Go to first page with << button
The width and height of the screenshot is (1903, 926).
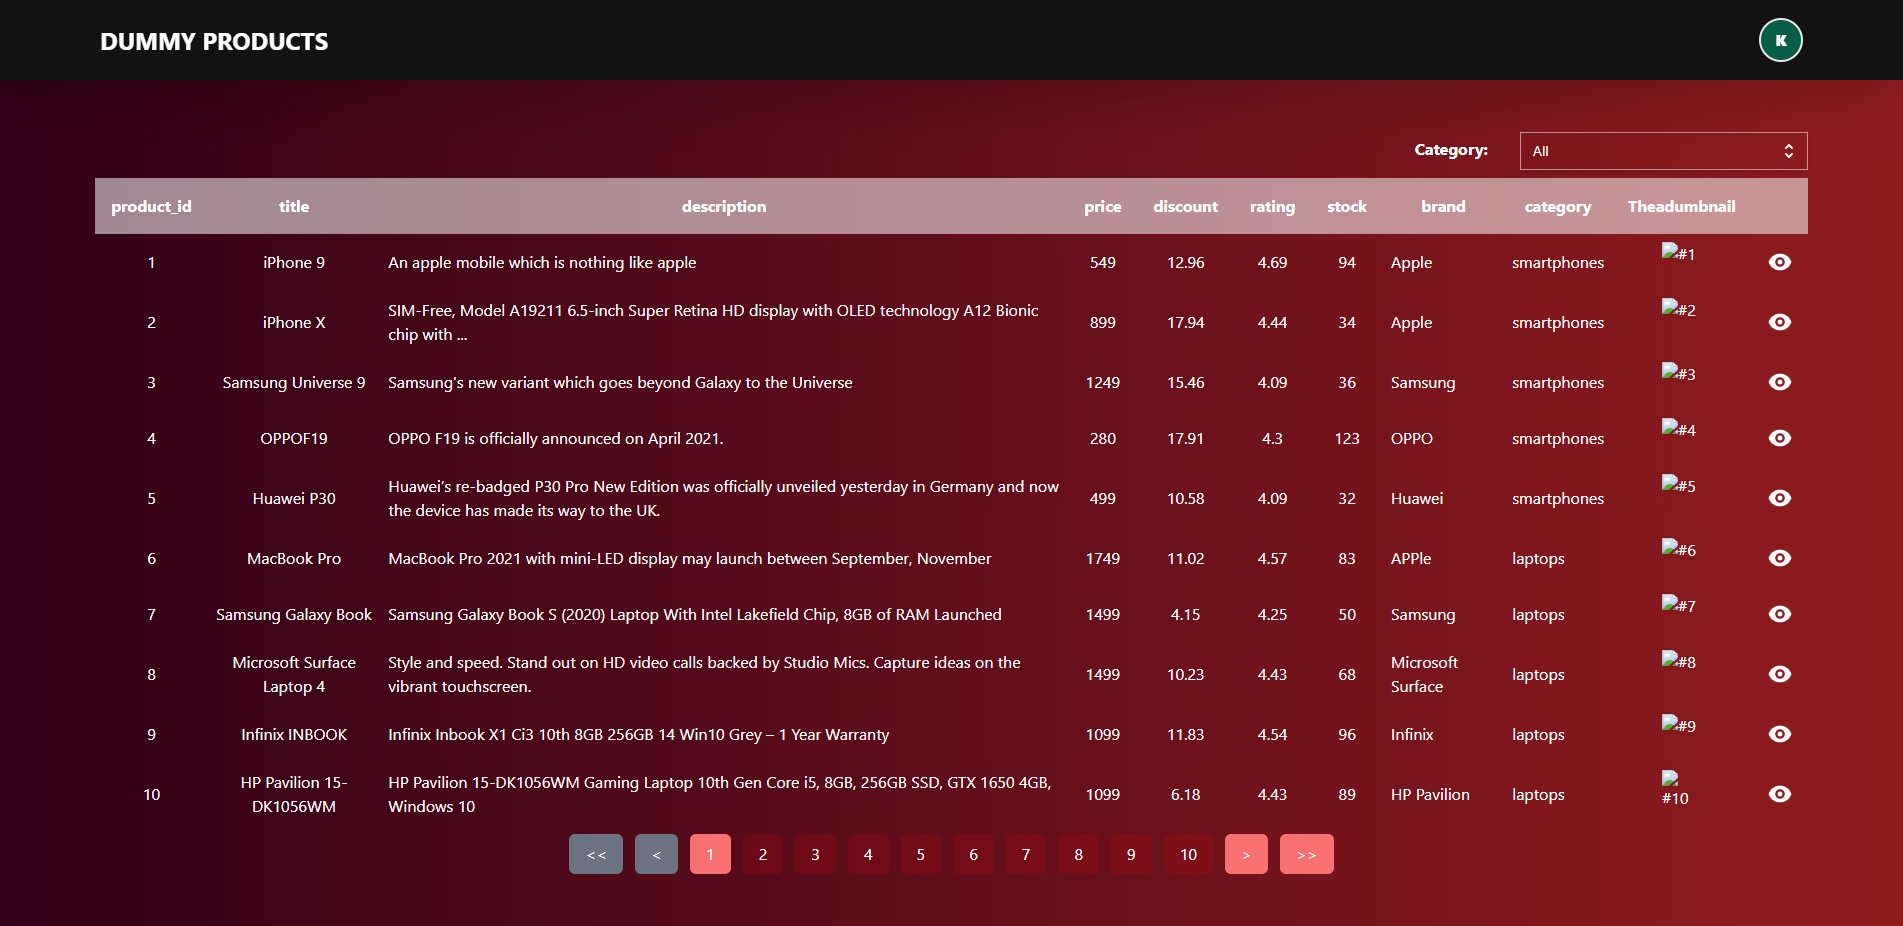click(x=596, y=854)
